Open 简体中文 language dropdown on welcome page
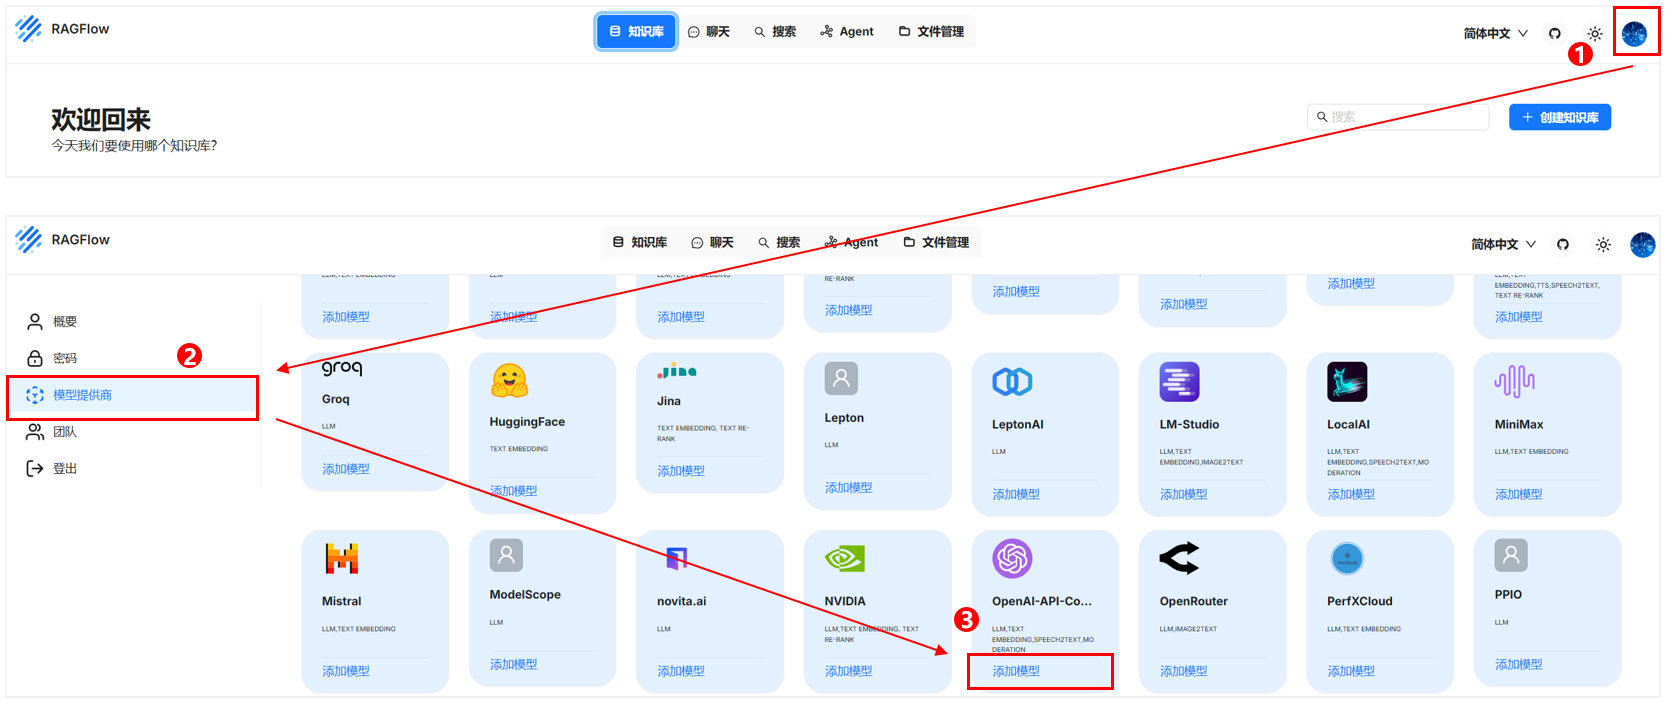Image resolution: width=1669 pixels, height=702 pixels. tap(1495, 33)
